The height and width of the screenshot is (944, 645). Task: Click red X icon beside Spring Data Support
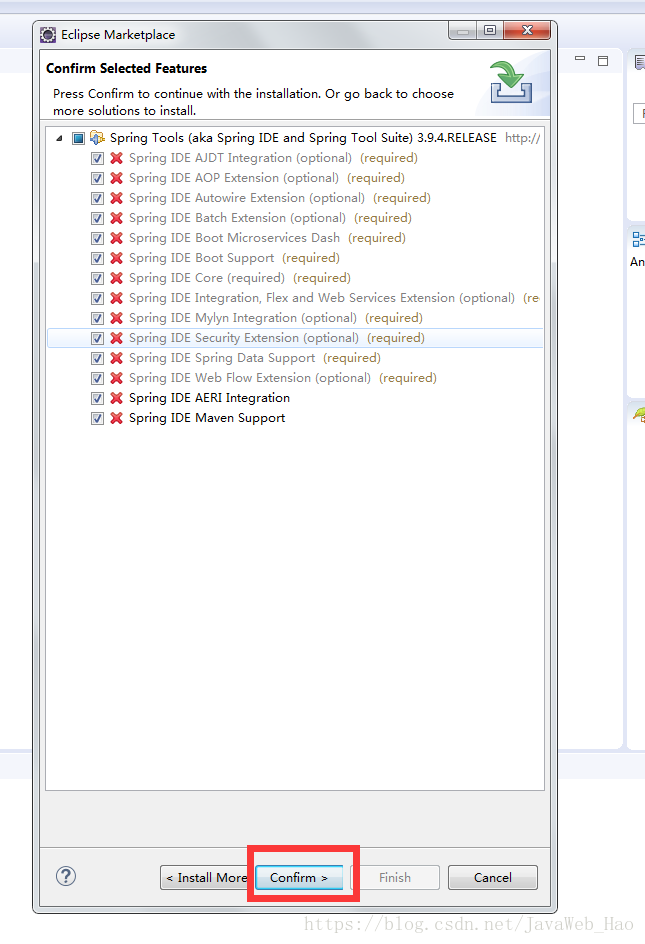click(x=117, y=358)
